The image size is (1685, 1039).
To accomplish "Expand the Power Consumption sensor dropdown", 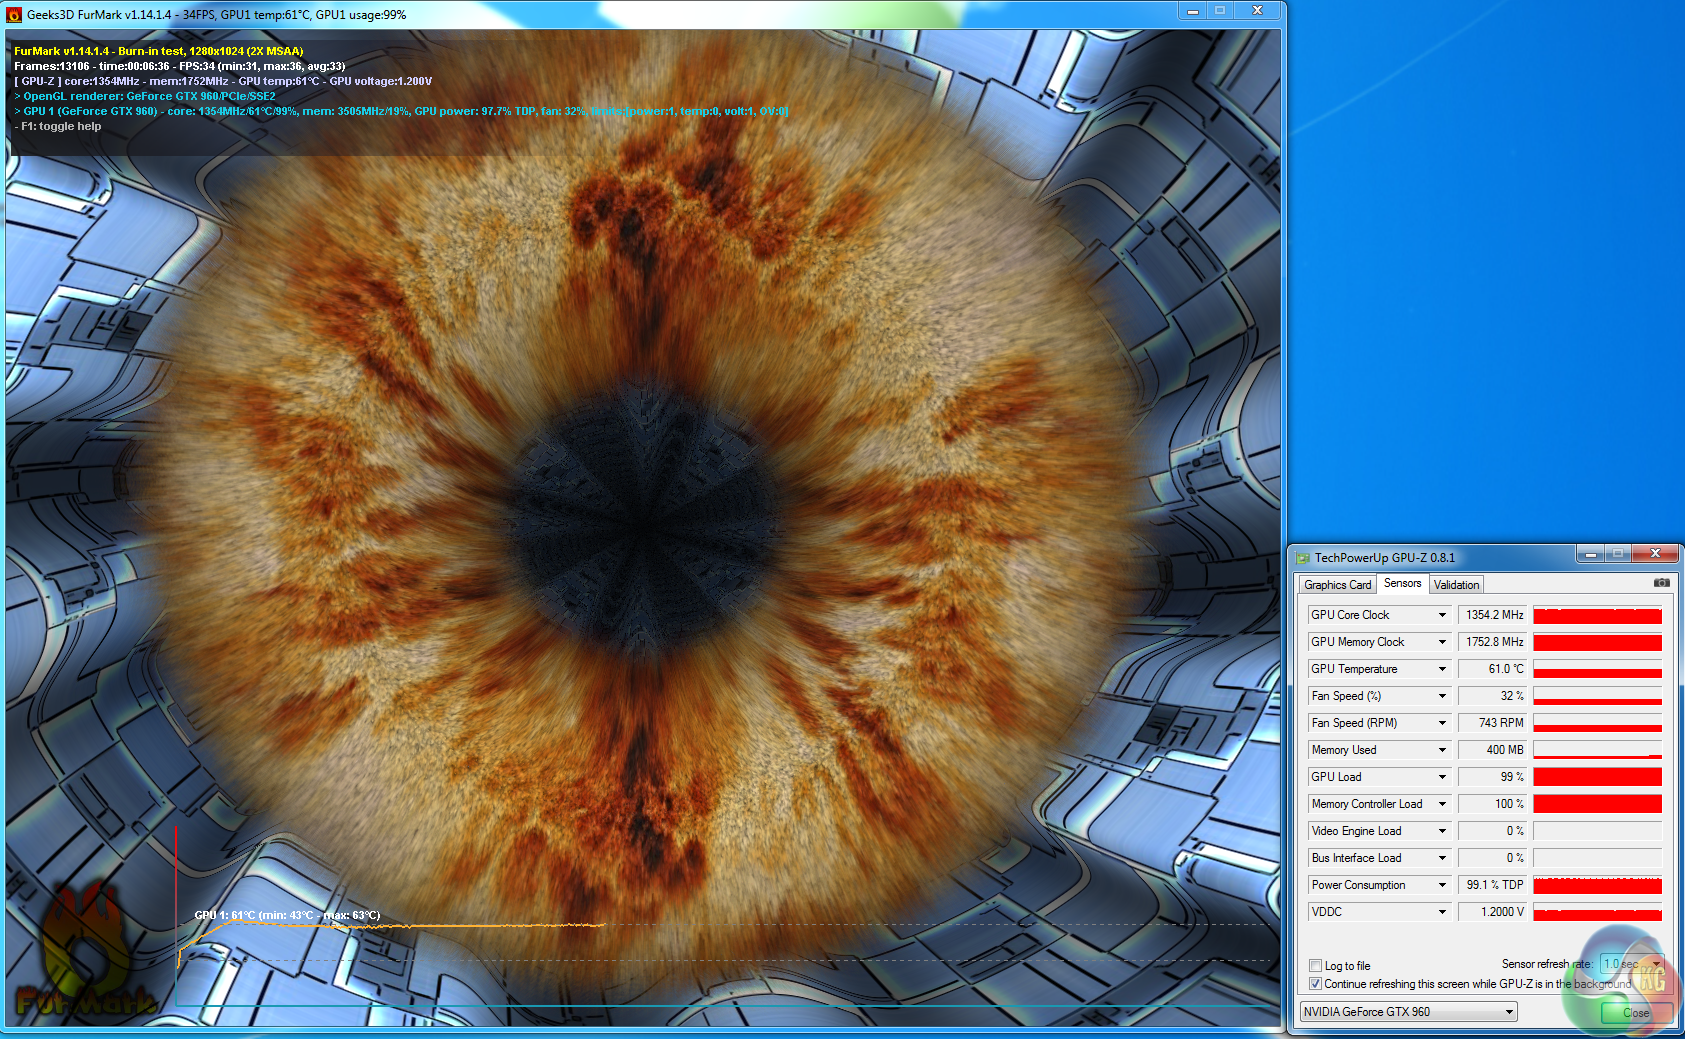I will pyautogui.click(x=1442, y=885).
